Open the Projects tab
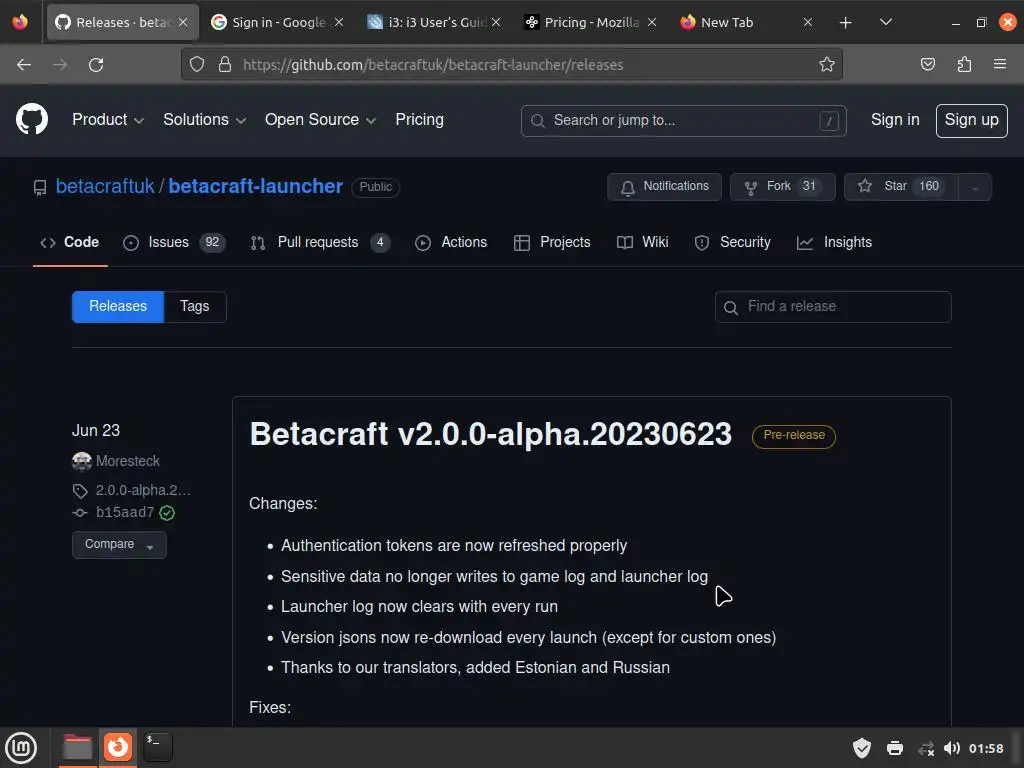The image size is (1024, 768). [552, 242]
